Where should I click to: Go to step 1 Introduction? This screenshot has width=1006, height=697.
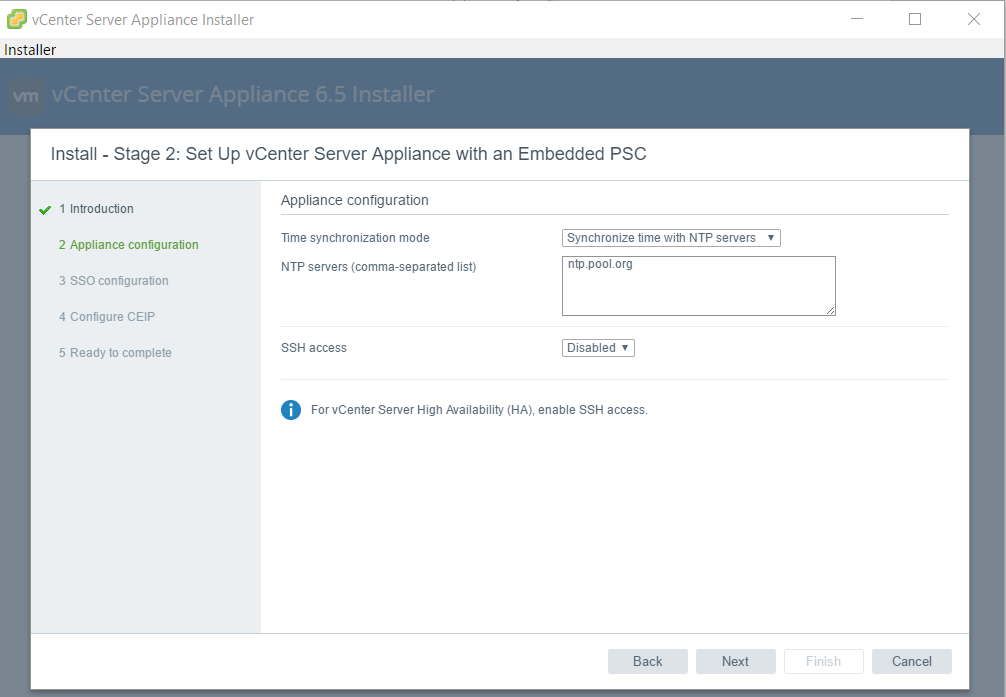point(96,209)
